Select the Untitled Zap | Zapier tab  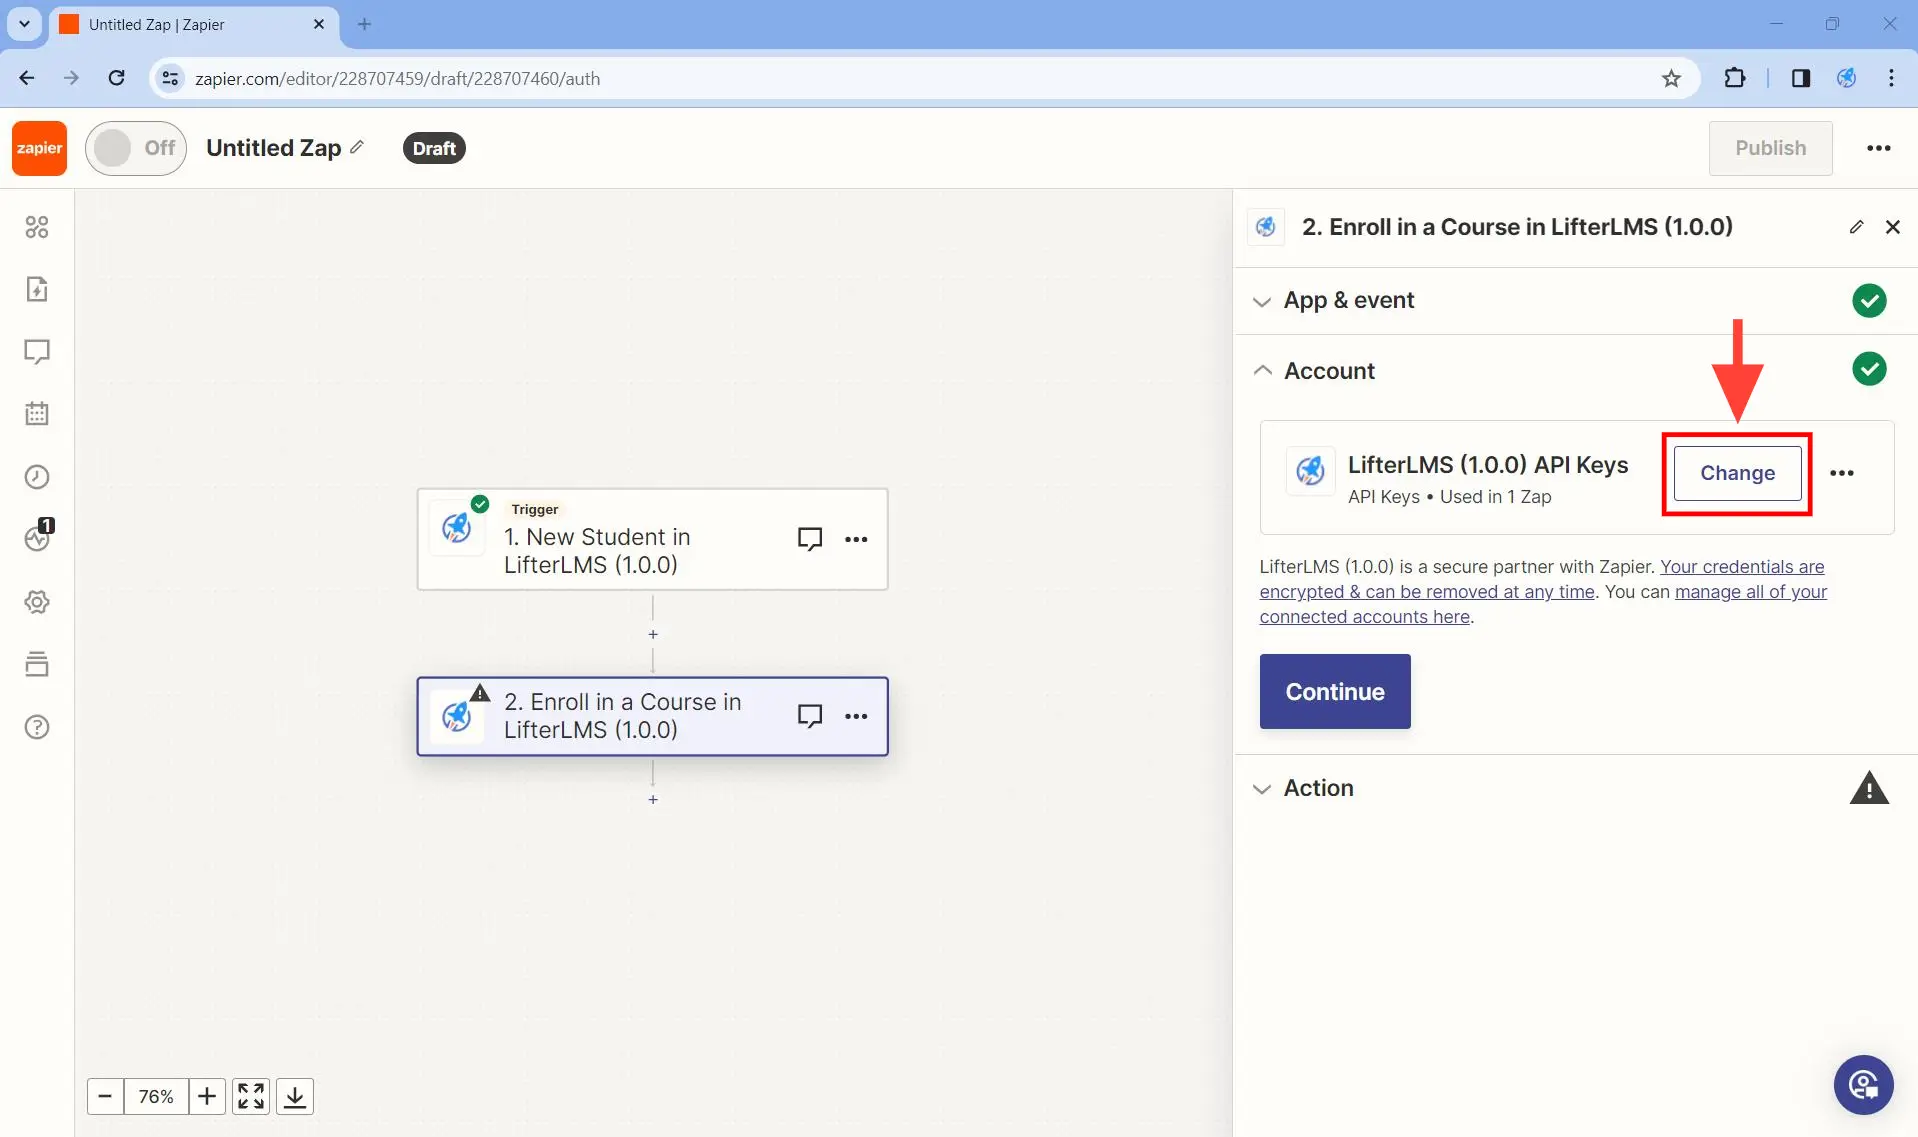pyautogui.click(x=194, y=24)
